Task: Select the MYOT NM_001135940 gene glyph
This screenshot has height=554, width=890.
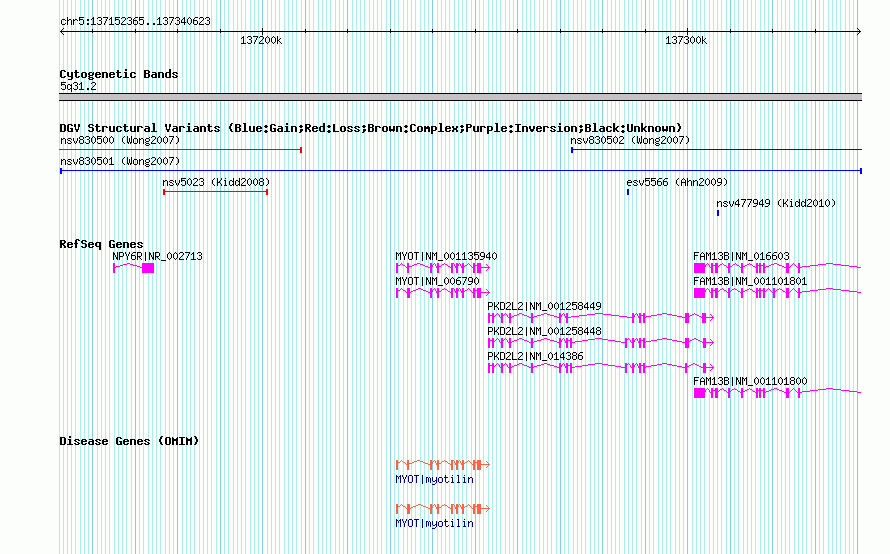Action: tap(443, 268)
